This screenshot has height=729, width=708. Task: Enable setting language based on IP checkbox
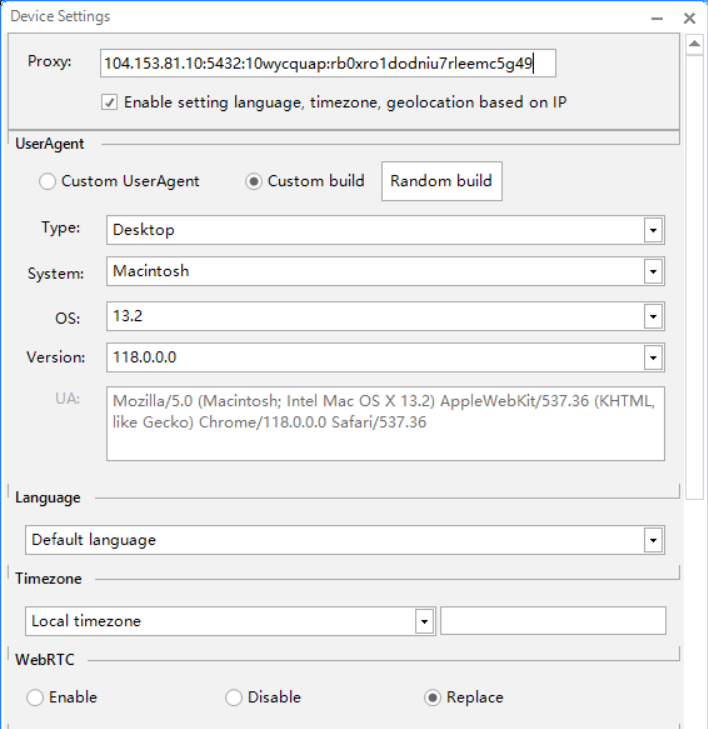(x=110, y=102)
